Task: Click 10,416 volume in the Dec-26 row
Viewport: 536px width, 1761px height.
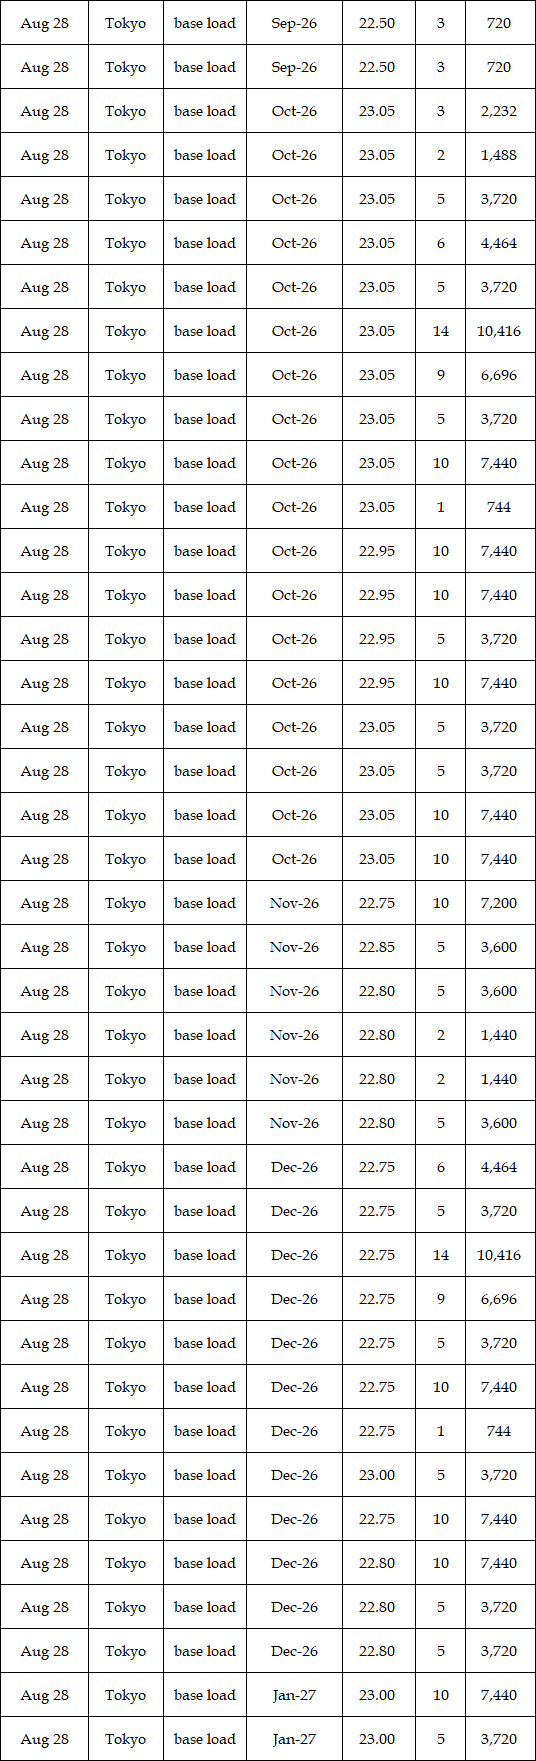Action: pyautogui.click(x=499, y=1255)
